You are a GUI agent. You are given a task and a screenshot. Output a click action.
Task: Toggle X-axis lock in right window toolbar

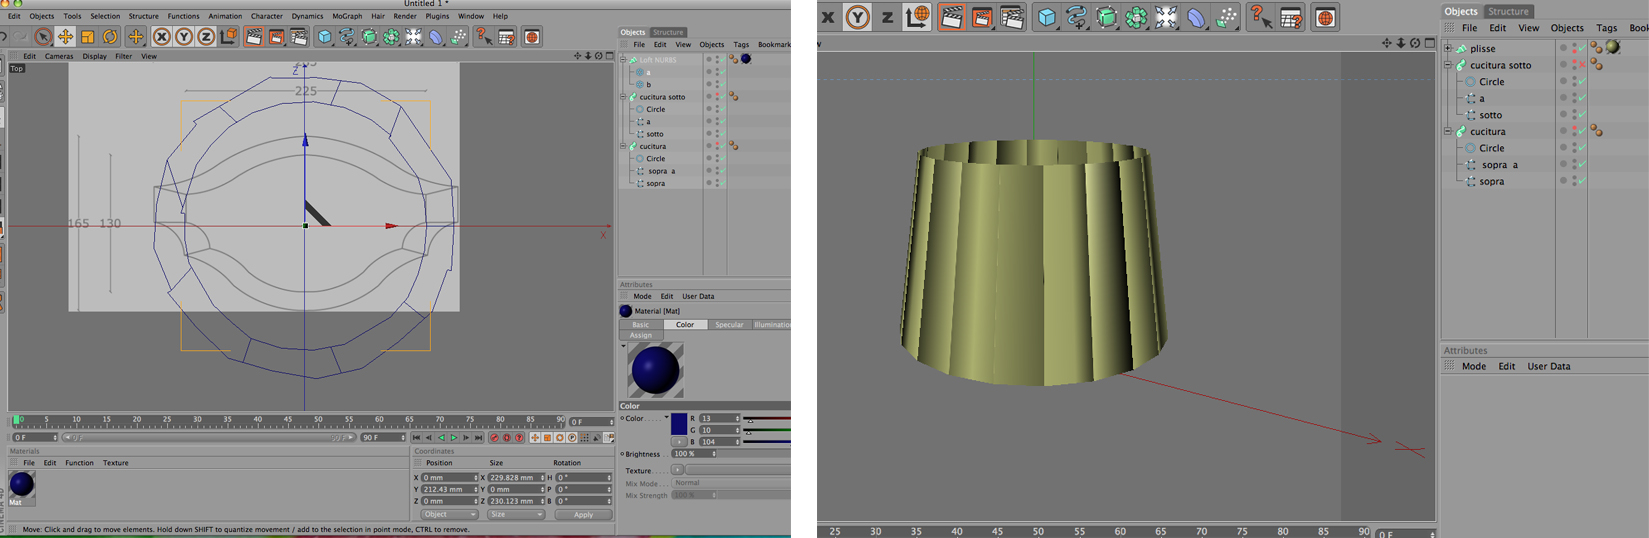tap(827, 17)
